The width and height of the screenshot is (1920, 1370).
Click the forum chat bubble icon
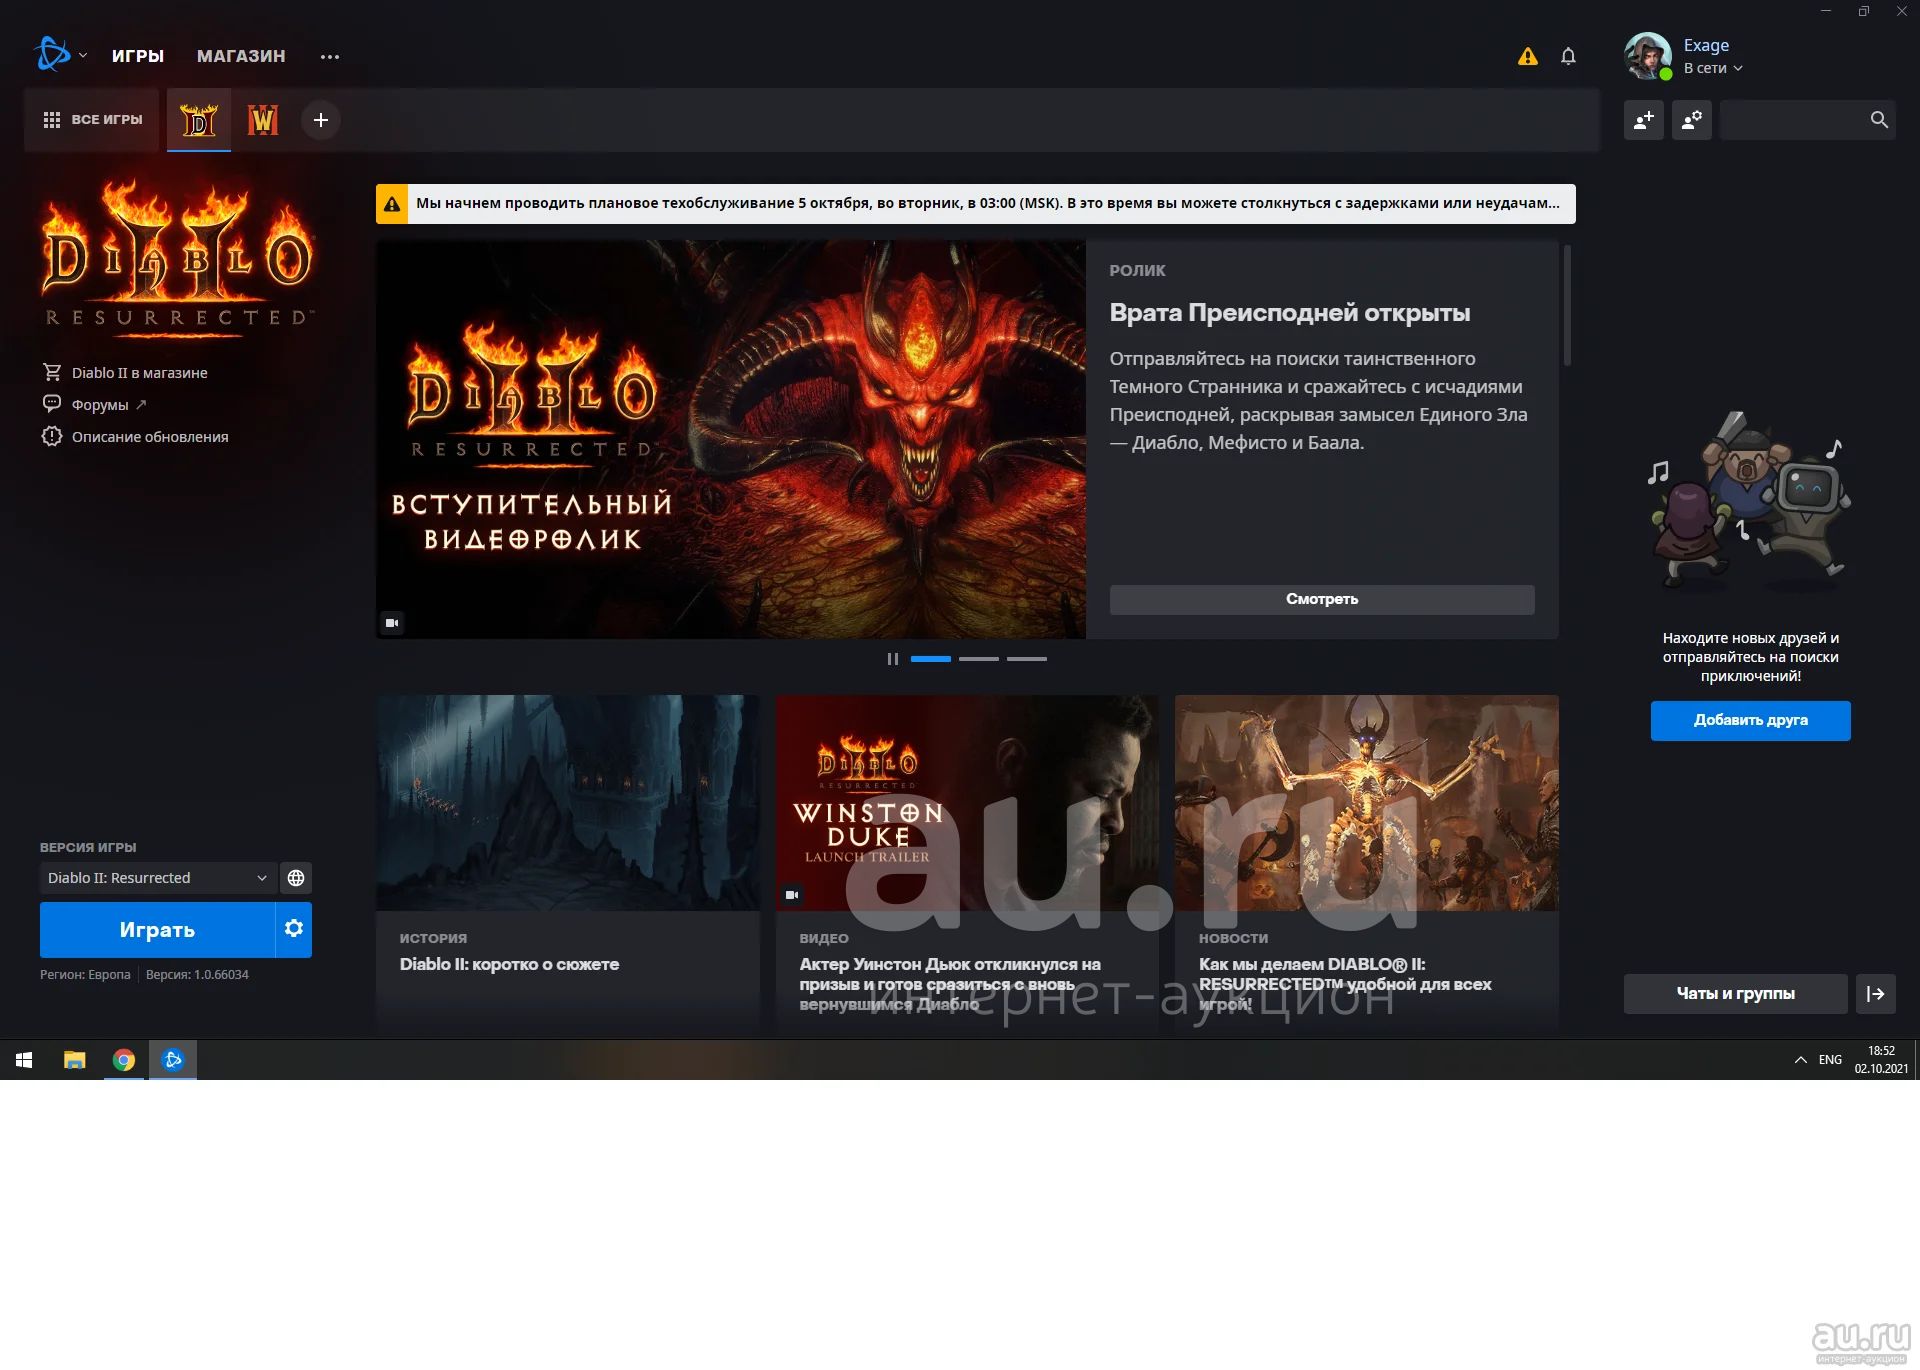(52, 404)
